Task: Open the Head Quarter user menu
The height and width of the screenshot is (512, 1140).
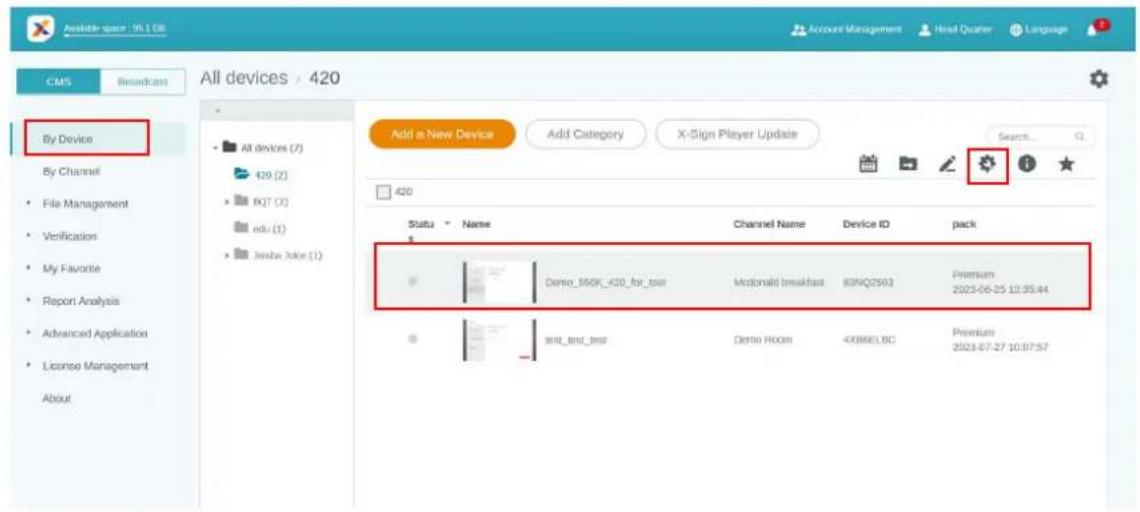Action: 955,29
